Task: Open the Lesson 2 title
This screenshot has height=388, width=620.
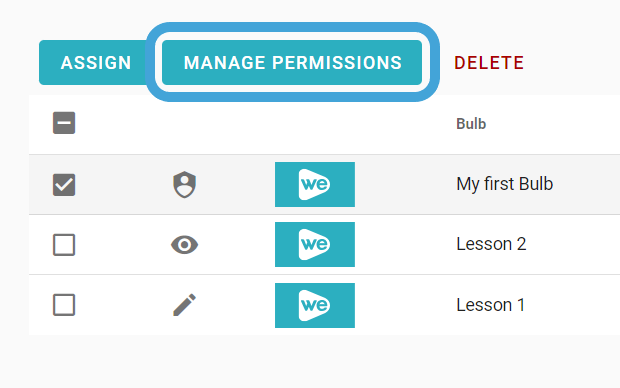Action: point(491,244)
